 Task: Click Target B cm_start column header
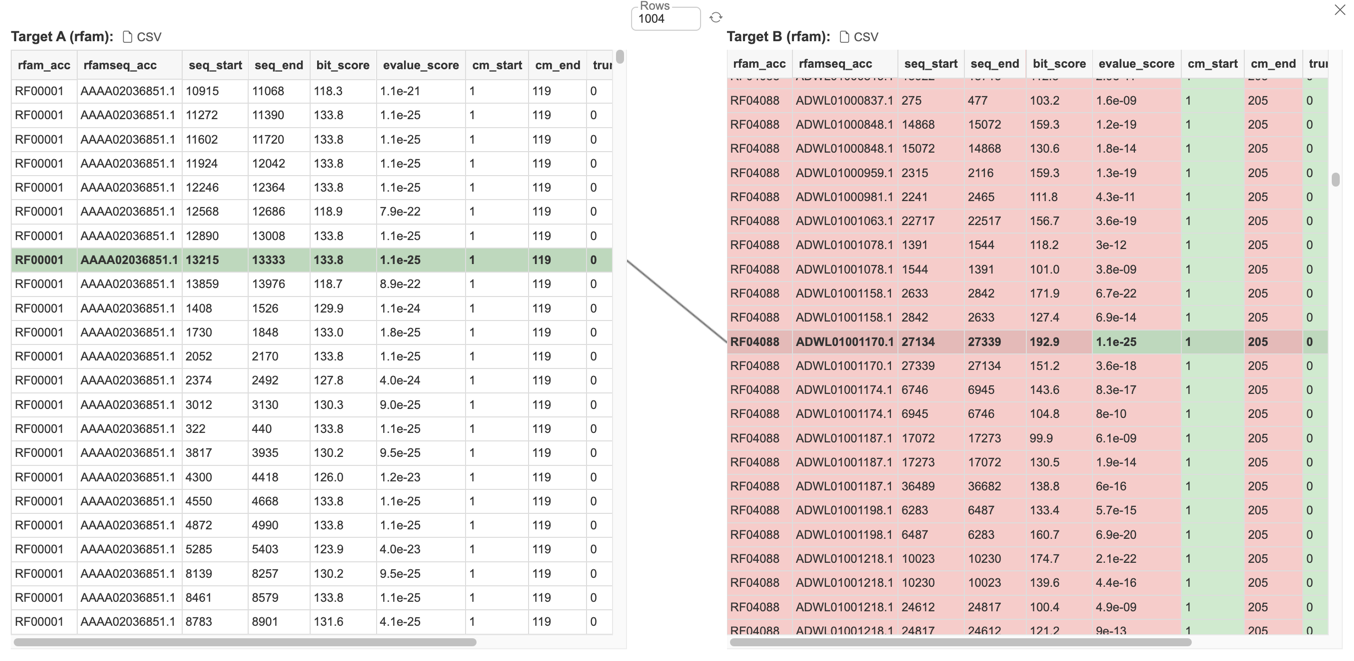[1212, 64]
